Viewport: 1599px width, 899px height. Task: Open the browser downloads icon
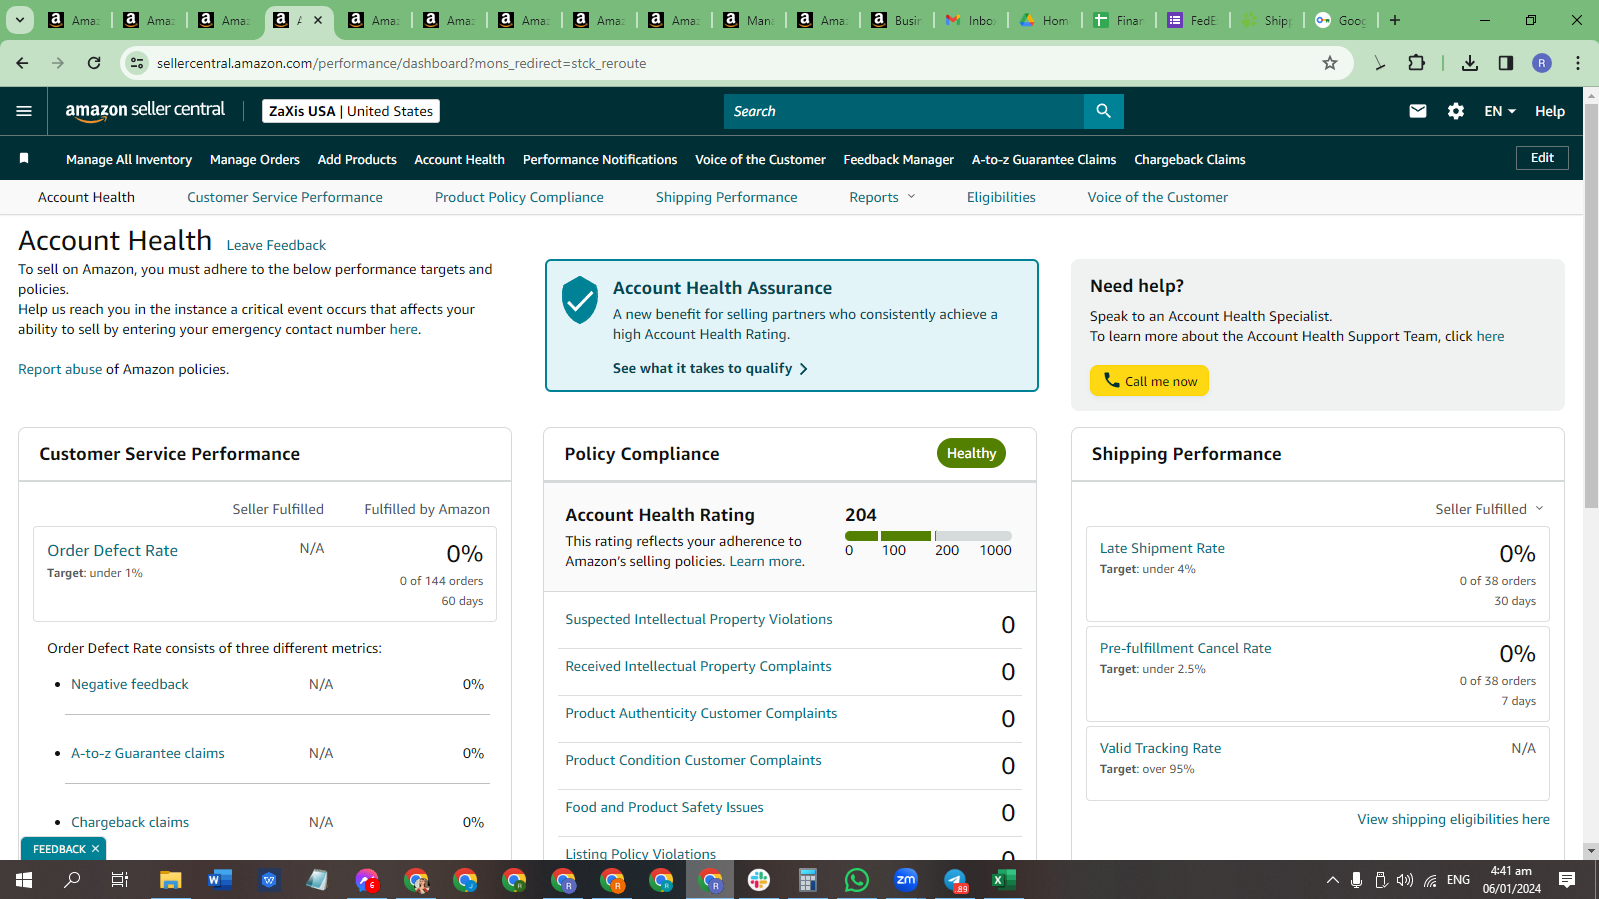pos(1470,63)
